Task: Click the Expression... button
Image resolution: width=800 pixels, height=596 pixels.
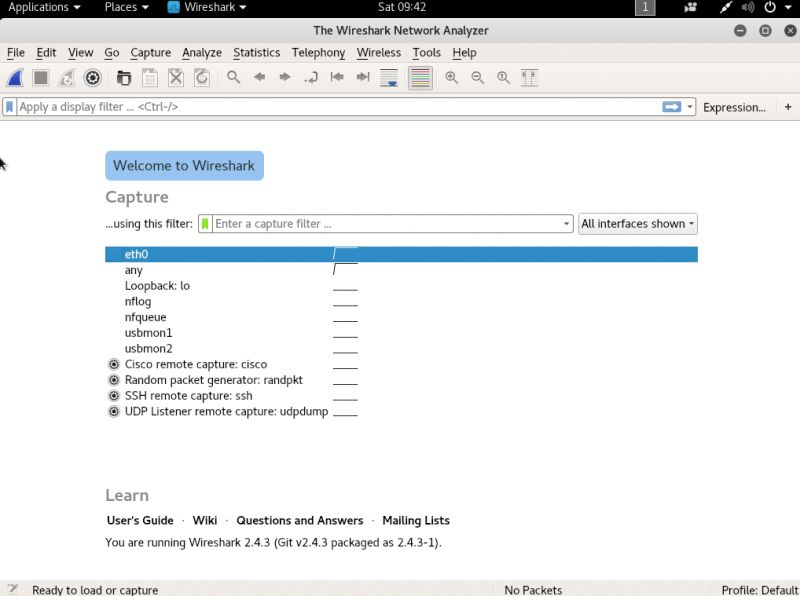Action: 734,107
